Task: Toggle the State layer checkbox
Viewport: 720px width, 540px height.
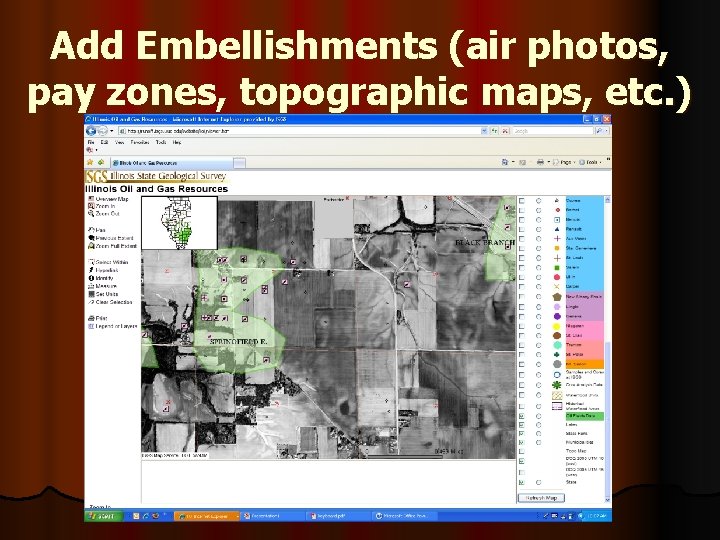Action: click(522, 483)
